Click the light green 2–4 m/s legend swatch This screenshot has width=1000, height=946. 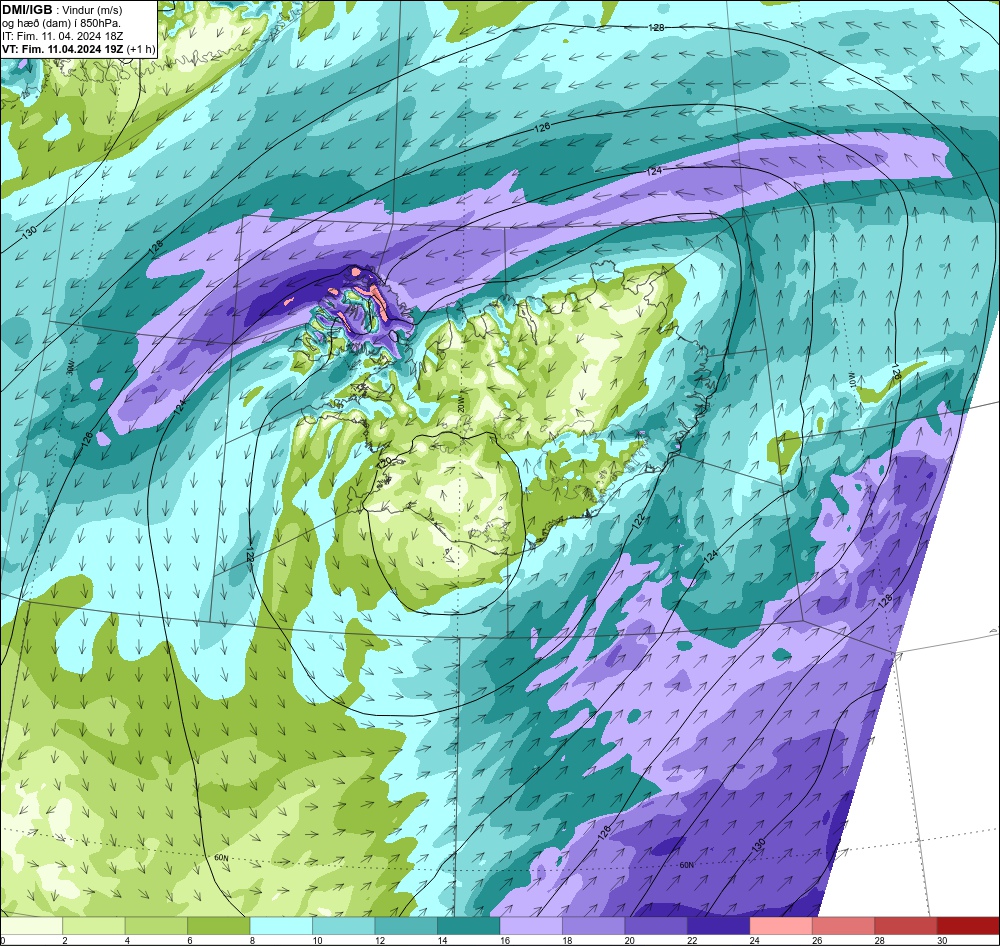(94, 926)
